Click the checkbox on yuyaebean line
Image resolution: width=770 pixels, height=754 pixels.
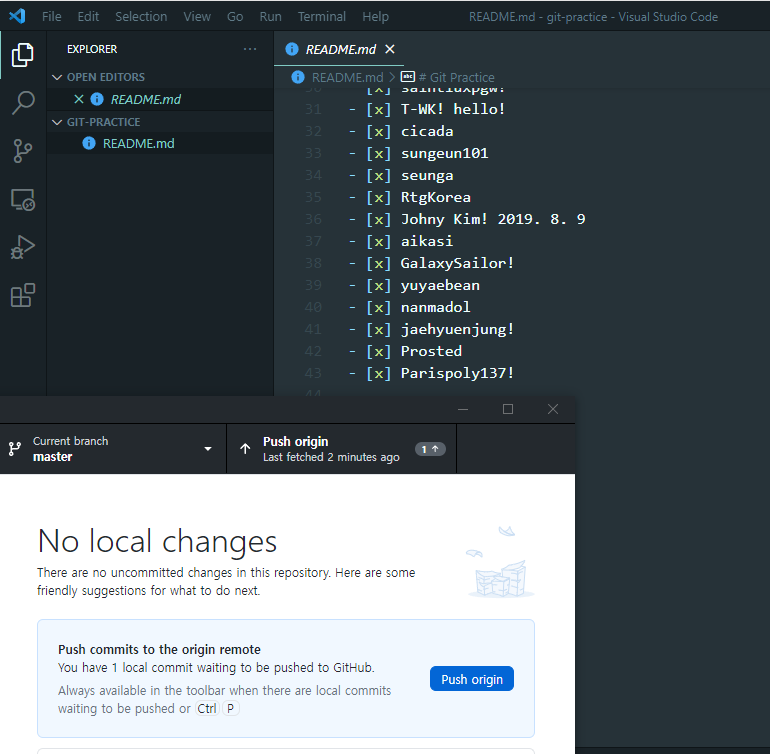click(379, 285)
